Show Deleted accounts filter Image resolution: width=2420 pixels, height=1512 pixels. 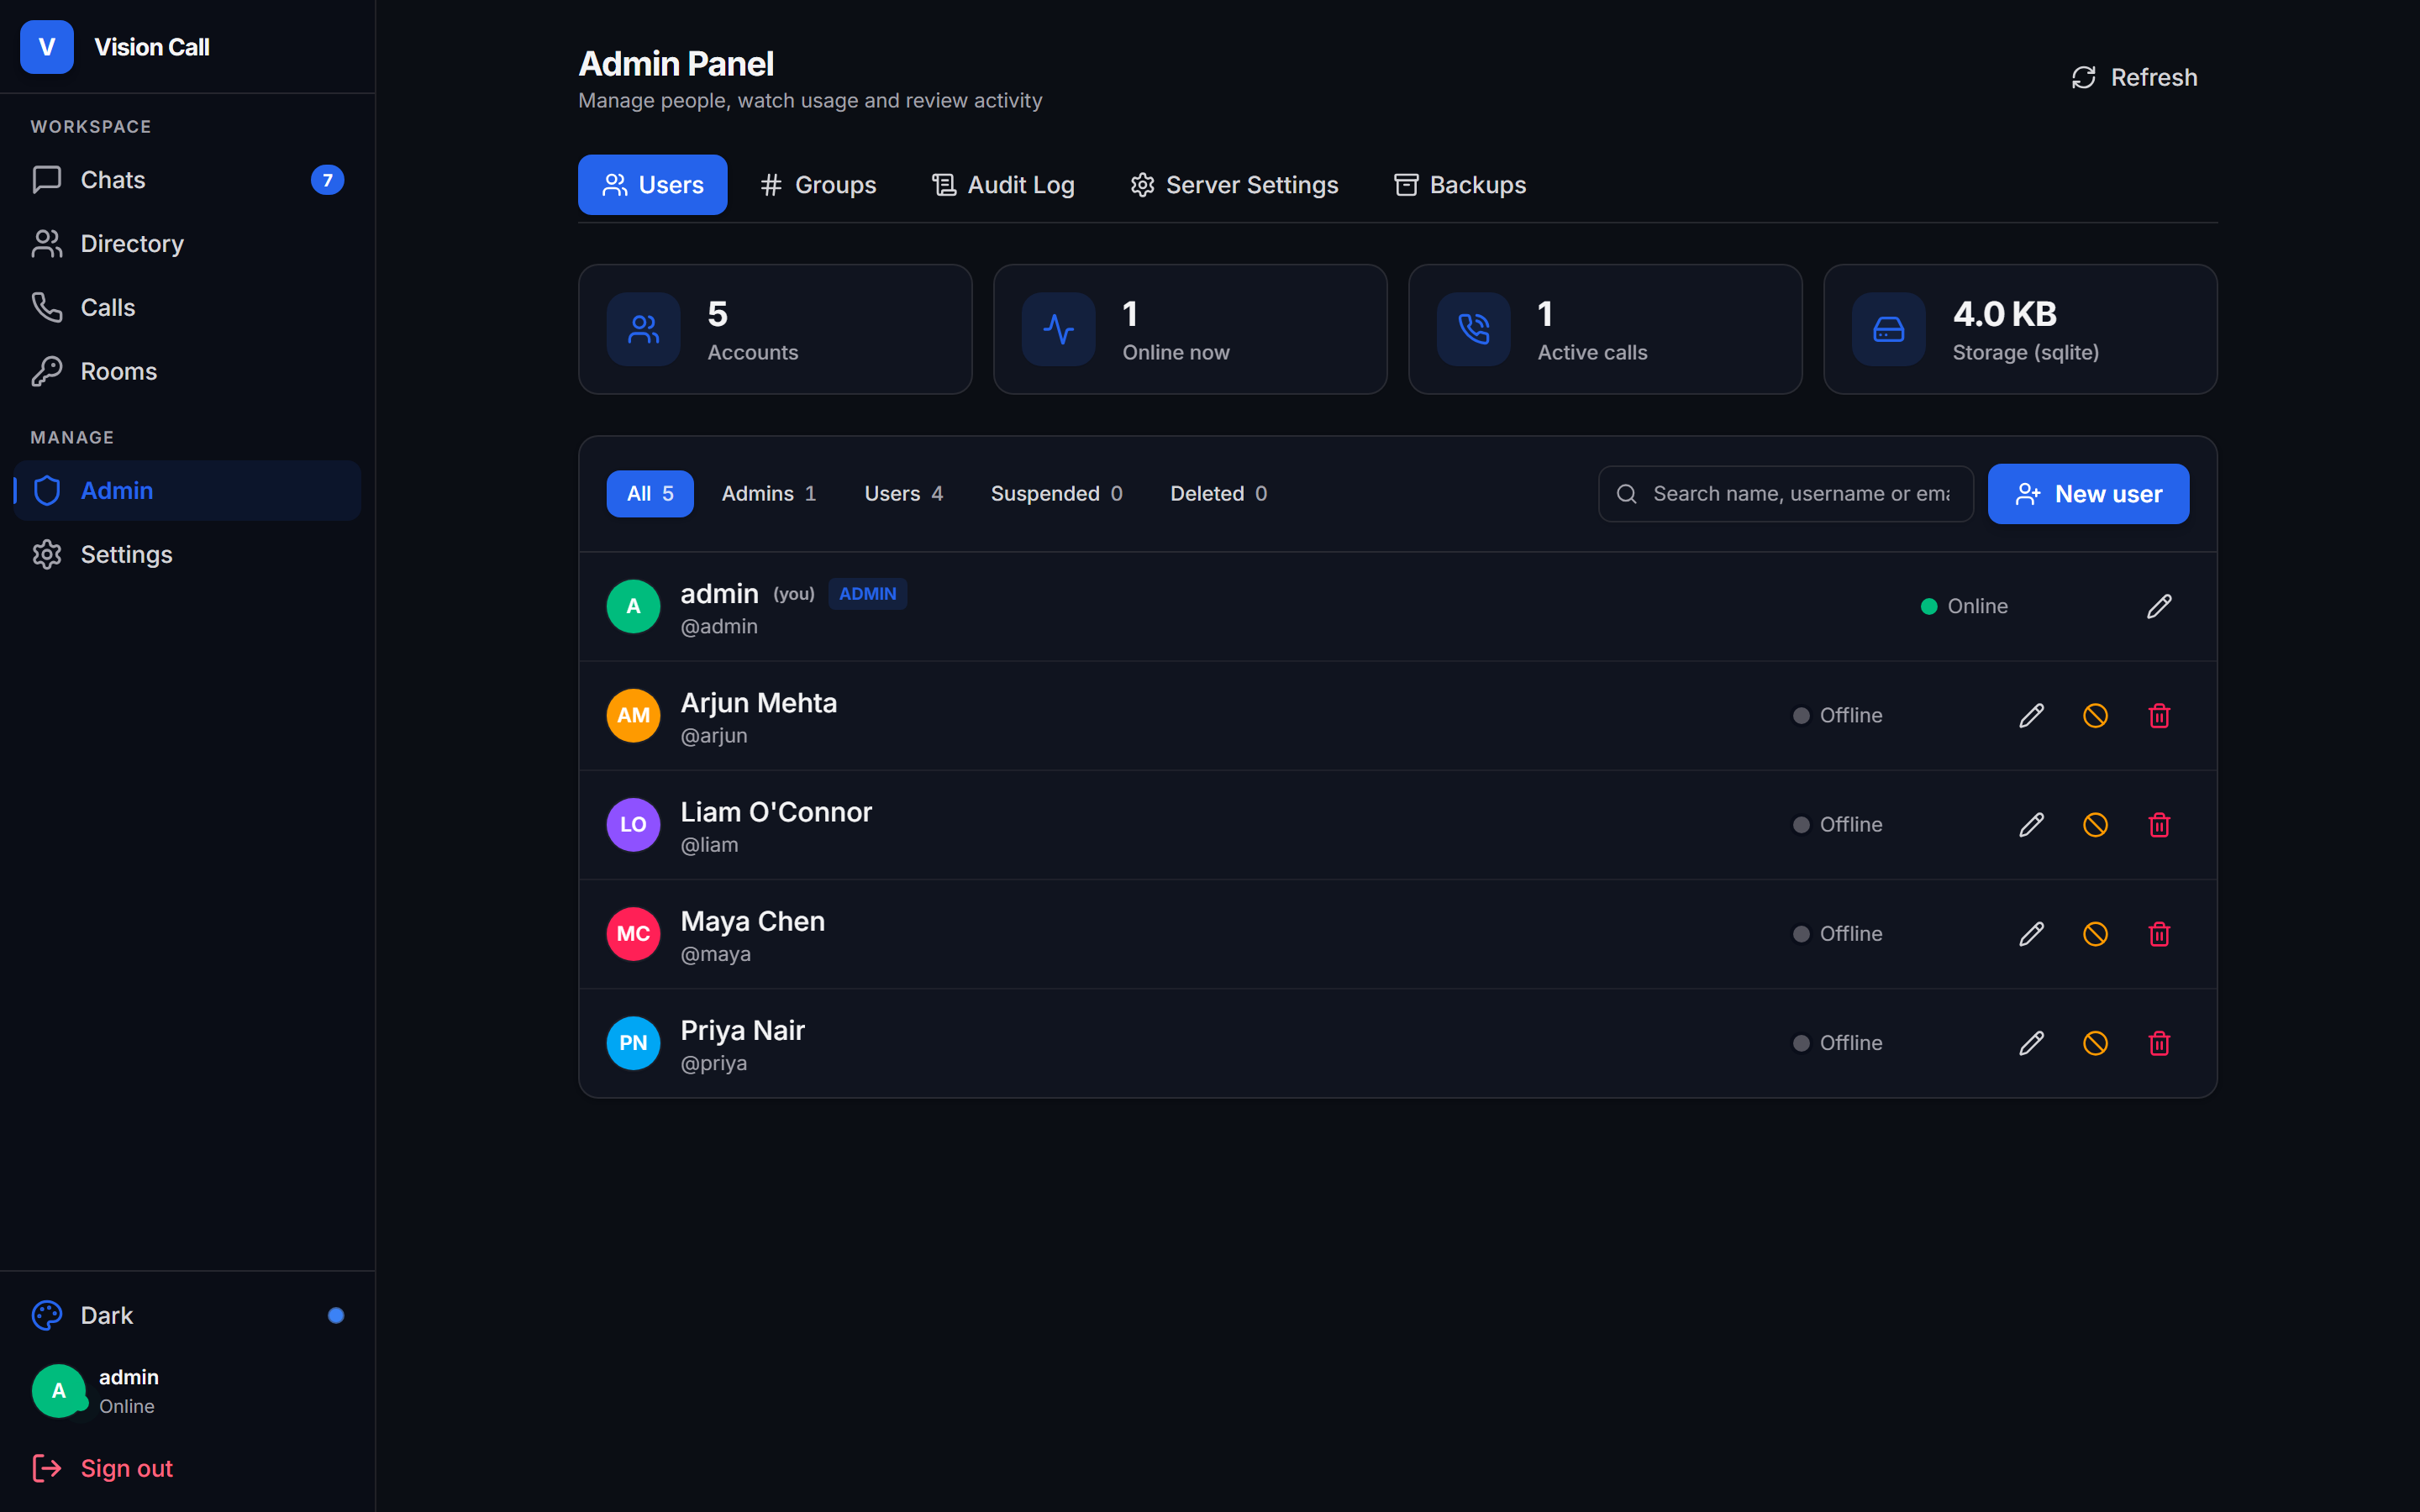click(x=1218, y=493)
